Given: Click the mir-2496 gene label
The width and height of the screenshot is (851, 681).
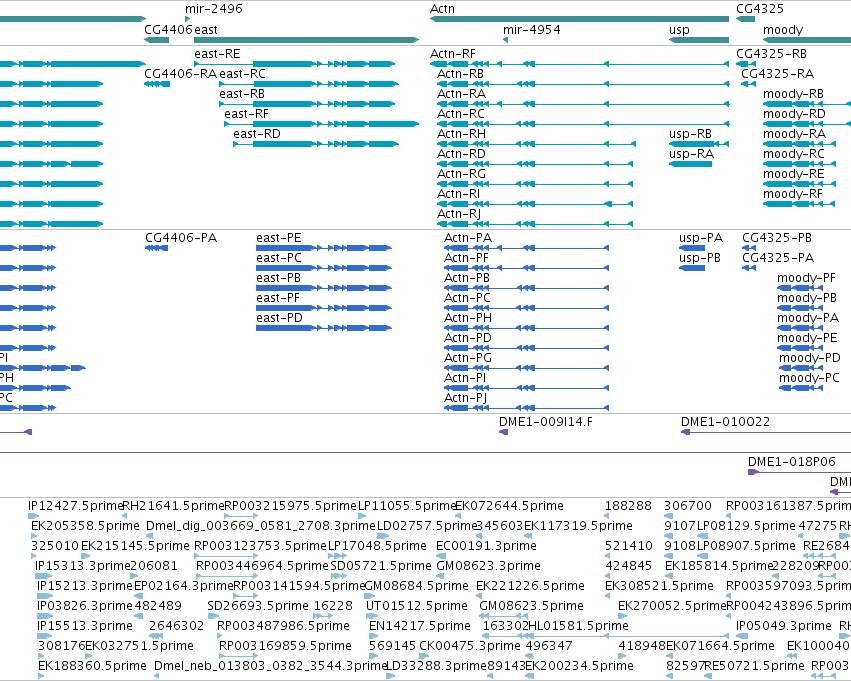Looking at the screenshot, I should click(214, 9).
